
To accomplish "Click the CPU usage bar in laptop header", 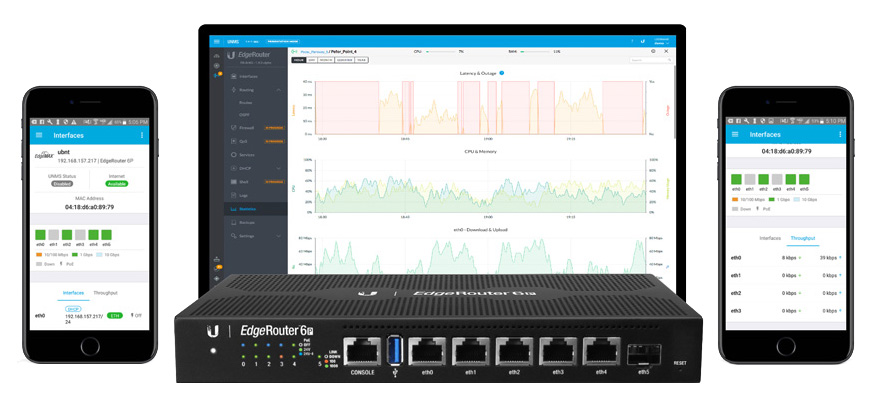I will pos(440,51).
